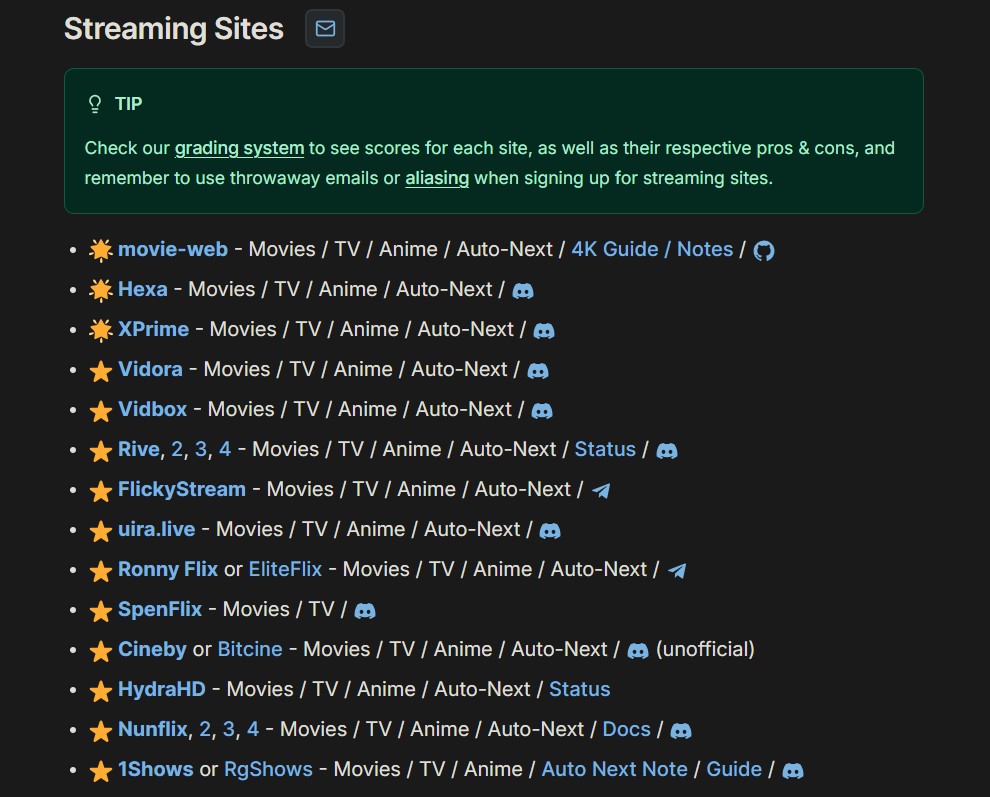Image resolution: width=990 pixels, height=797 pixels.
Task: Follow the aliasing link in the tip
Action: (x=437, y=178)
